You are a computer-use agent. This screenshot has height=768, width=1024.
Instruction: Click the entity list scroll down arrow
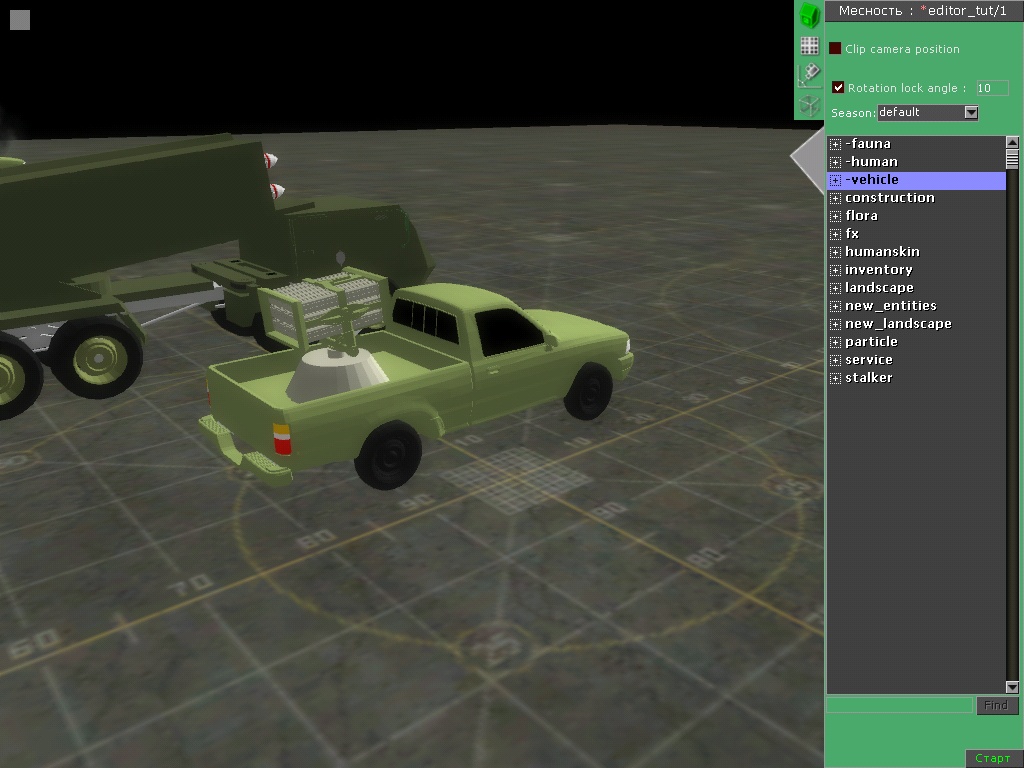click(x=1012, y=687)
